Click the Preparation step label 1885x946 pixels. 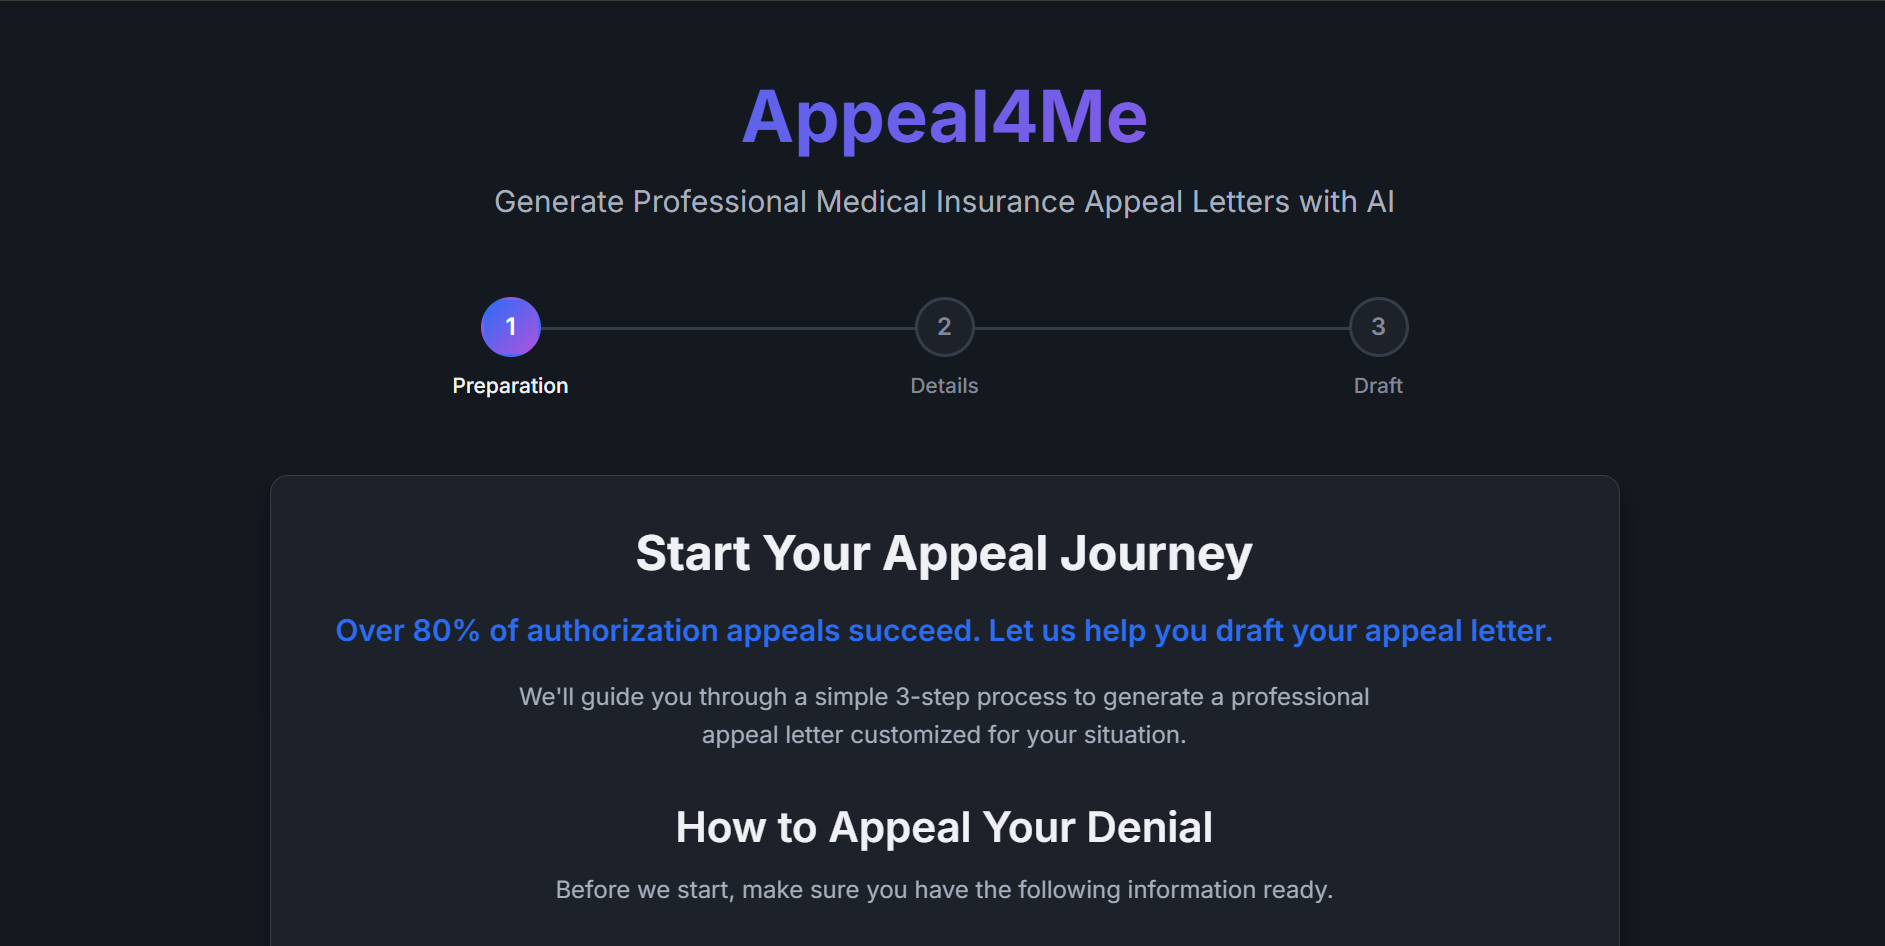tap(510, 385)
